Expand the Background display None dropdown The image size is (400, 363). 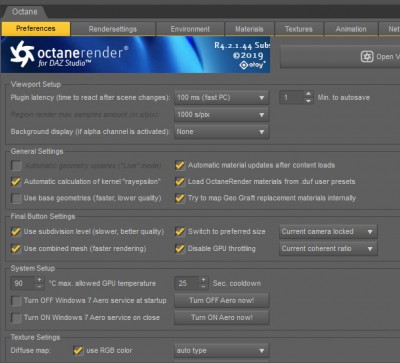222,132
